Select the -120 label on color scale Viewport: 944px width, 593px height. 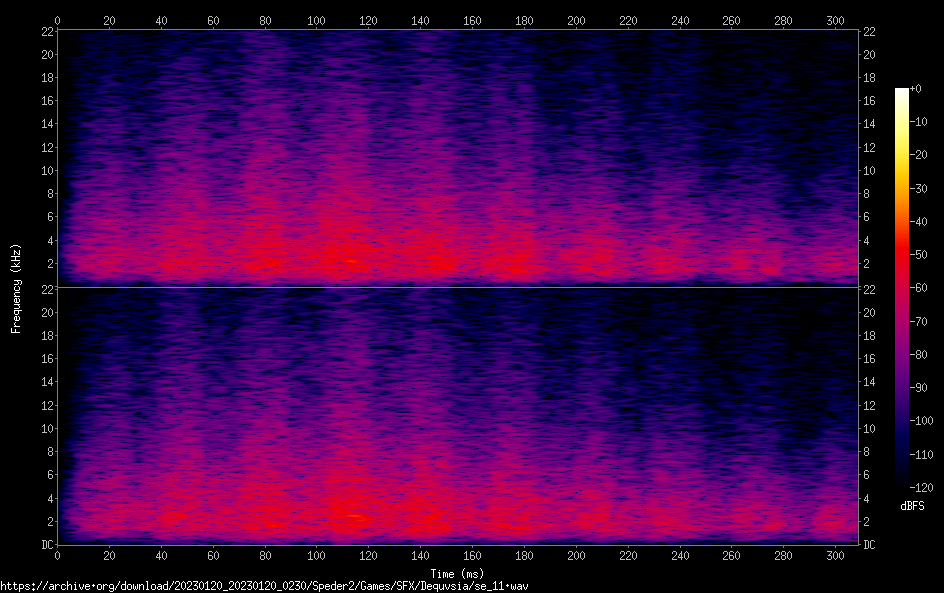click(x=922, y=487)
